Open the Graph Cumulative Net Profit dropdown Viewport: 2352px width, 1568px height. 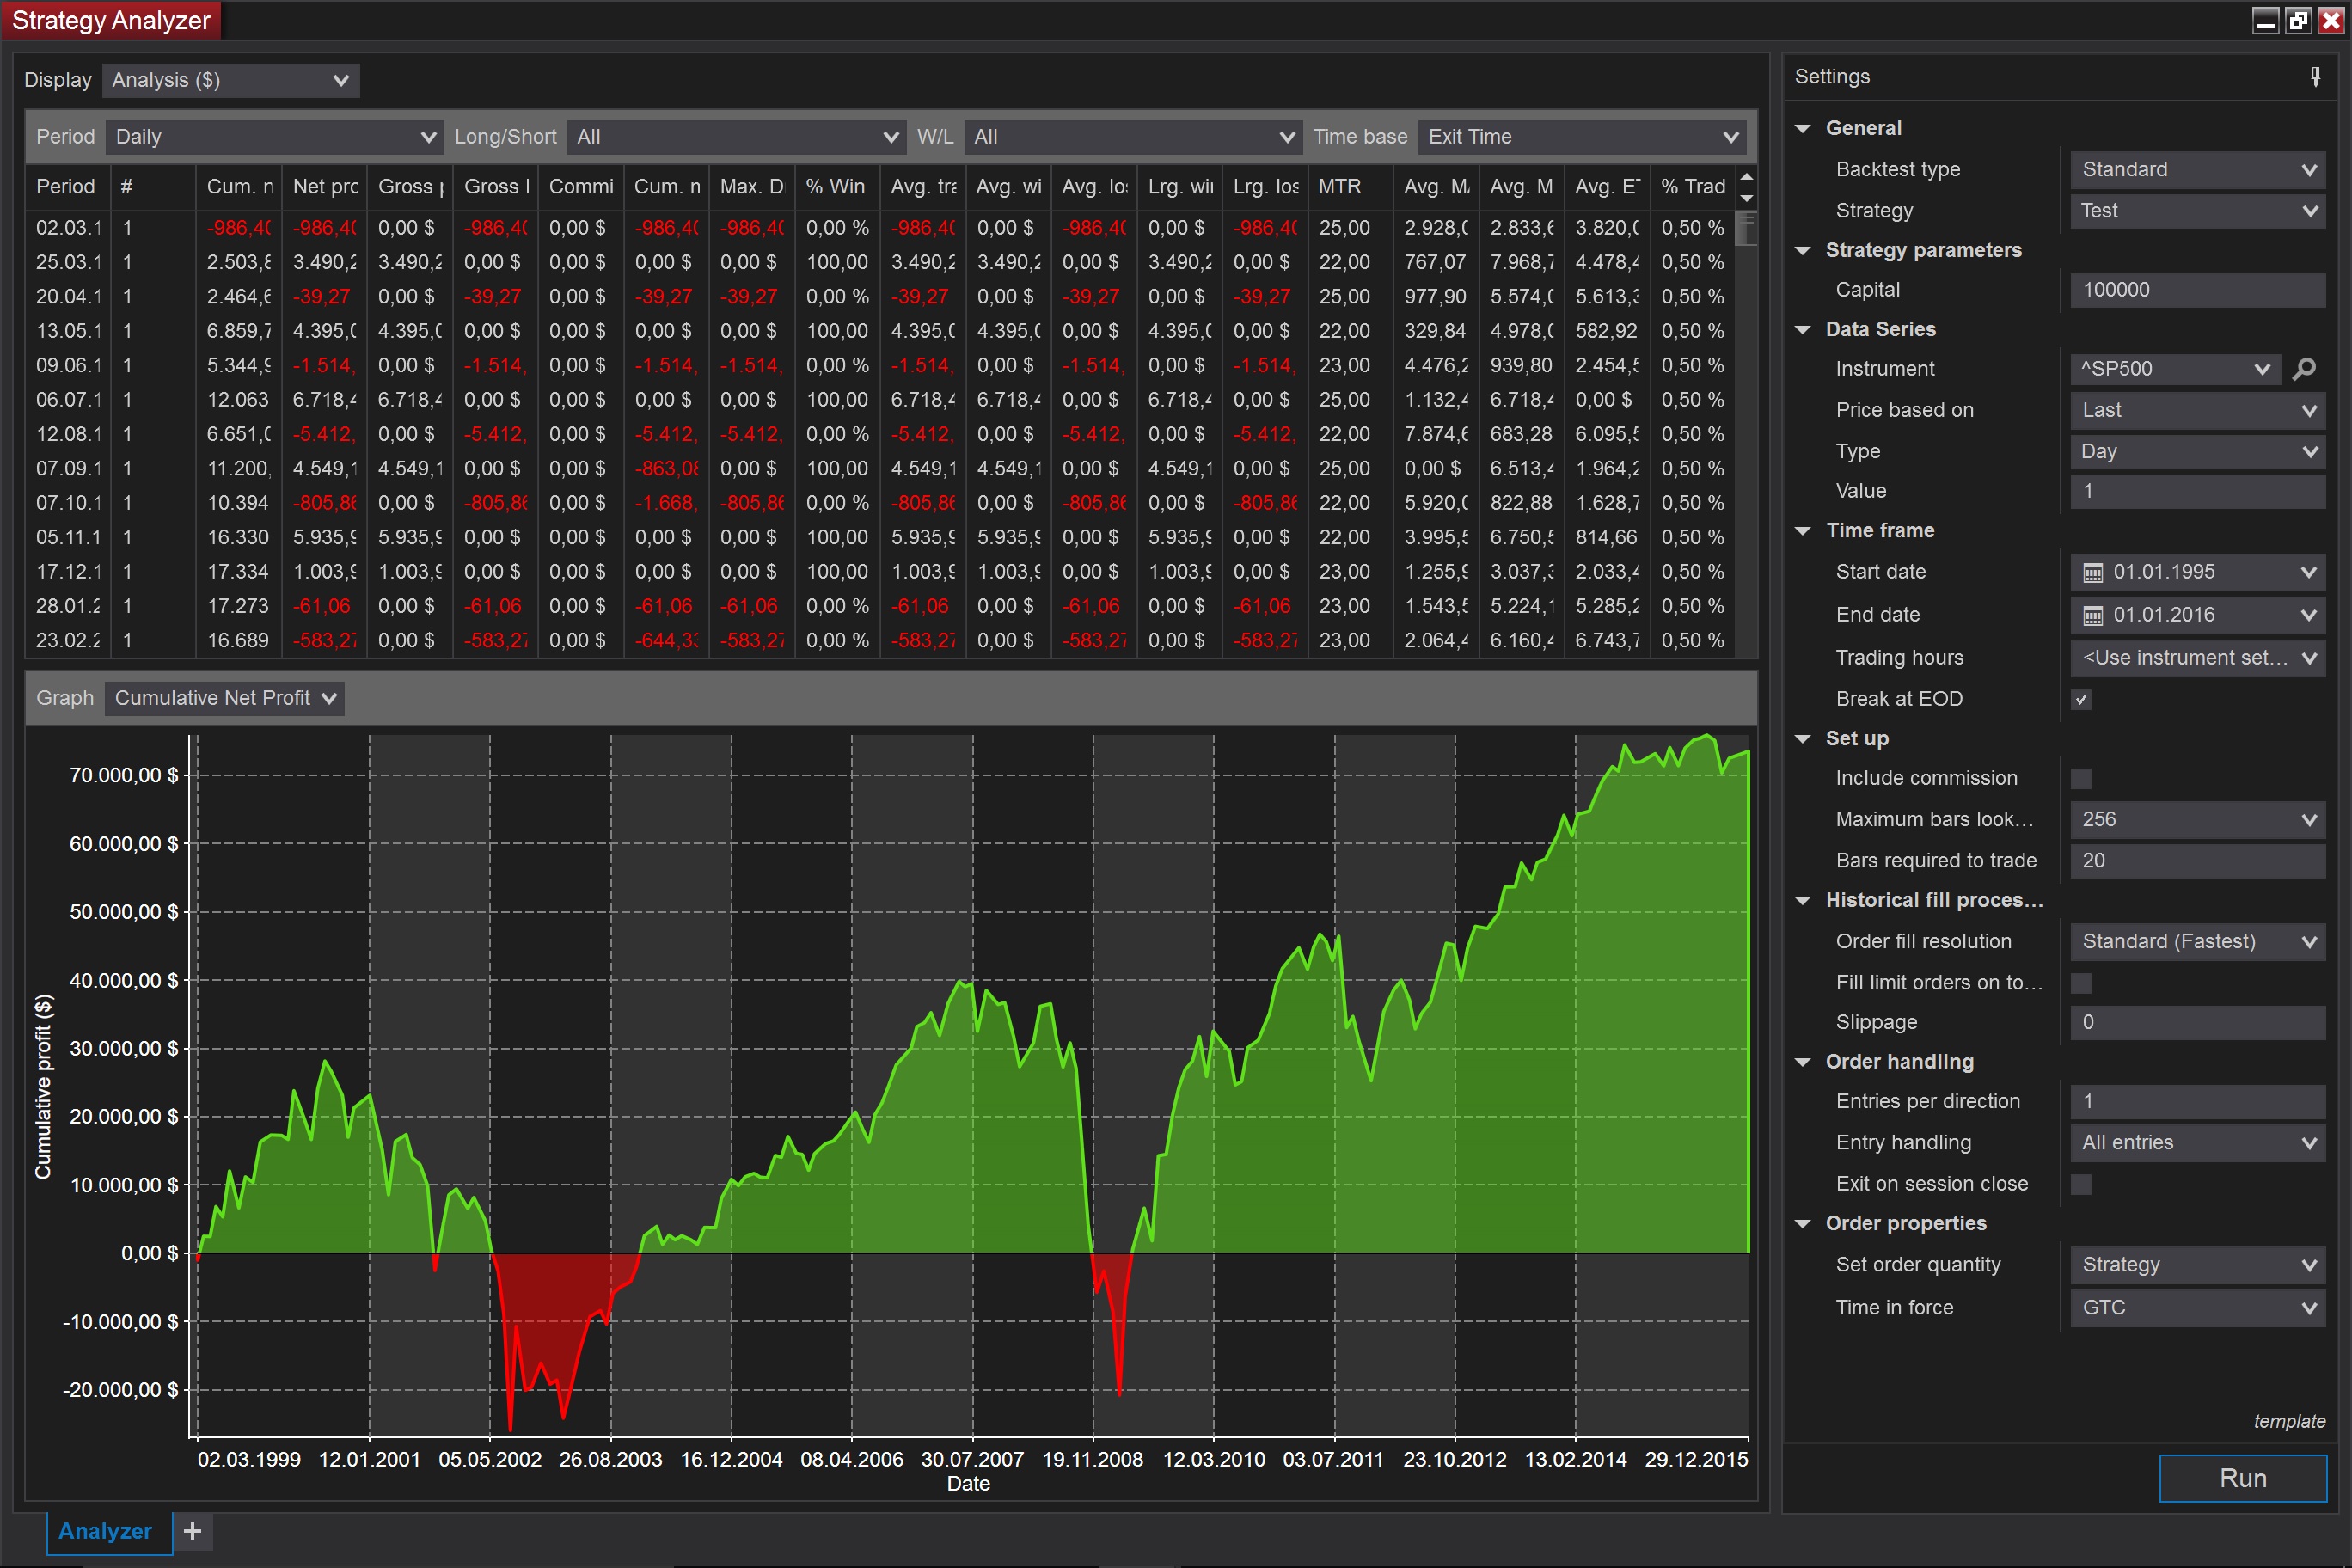coord(225,698)
